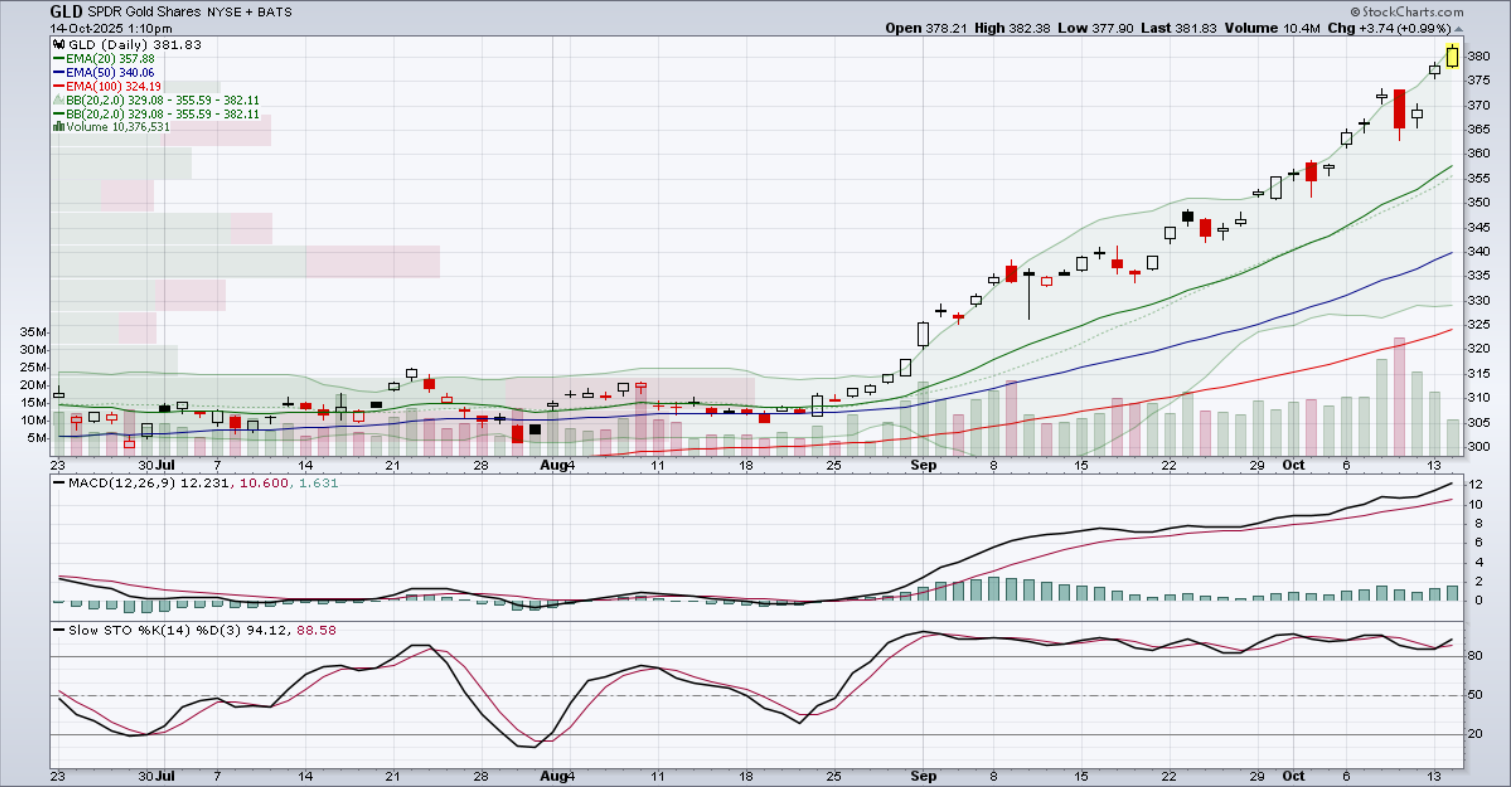Click the EMA(50) 340.06 legend entry

[108, 73]
